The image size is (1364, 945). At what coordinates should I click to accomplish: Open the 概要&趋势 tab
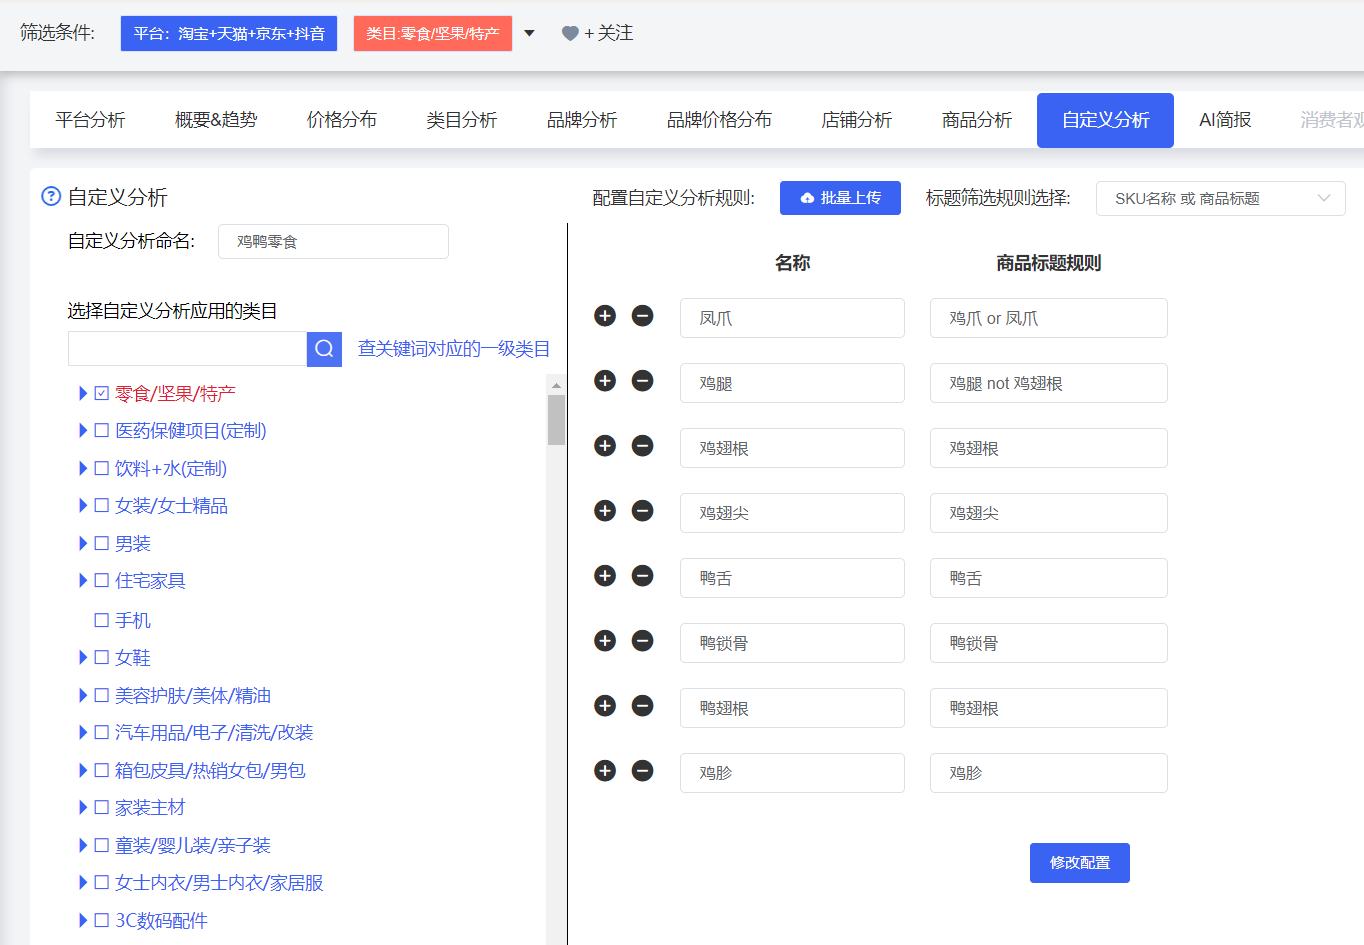click(216, 120)
